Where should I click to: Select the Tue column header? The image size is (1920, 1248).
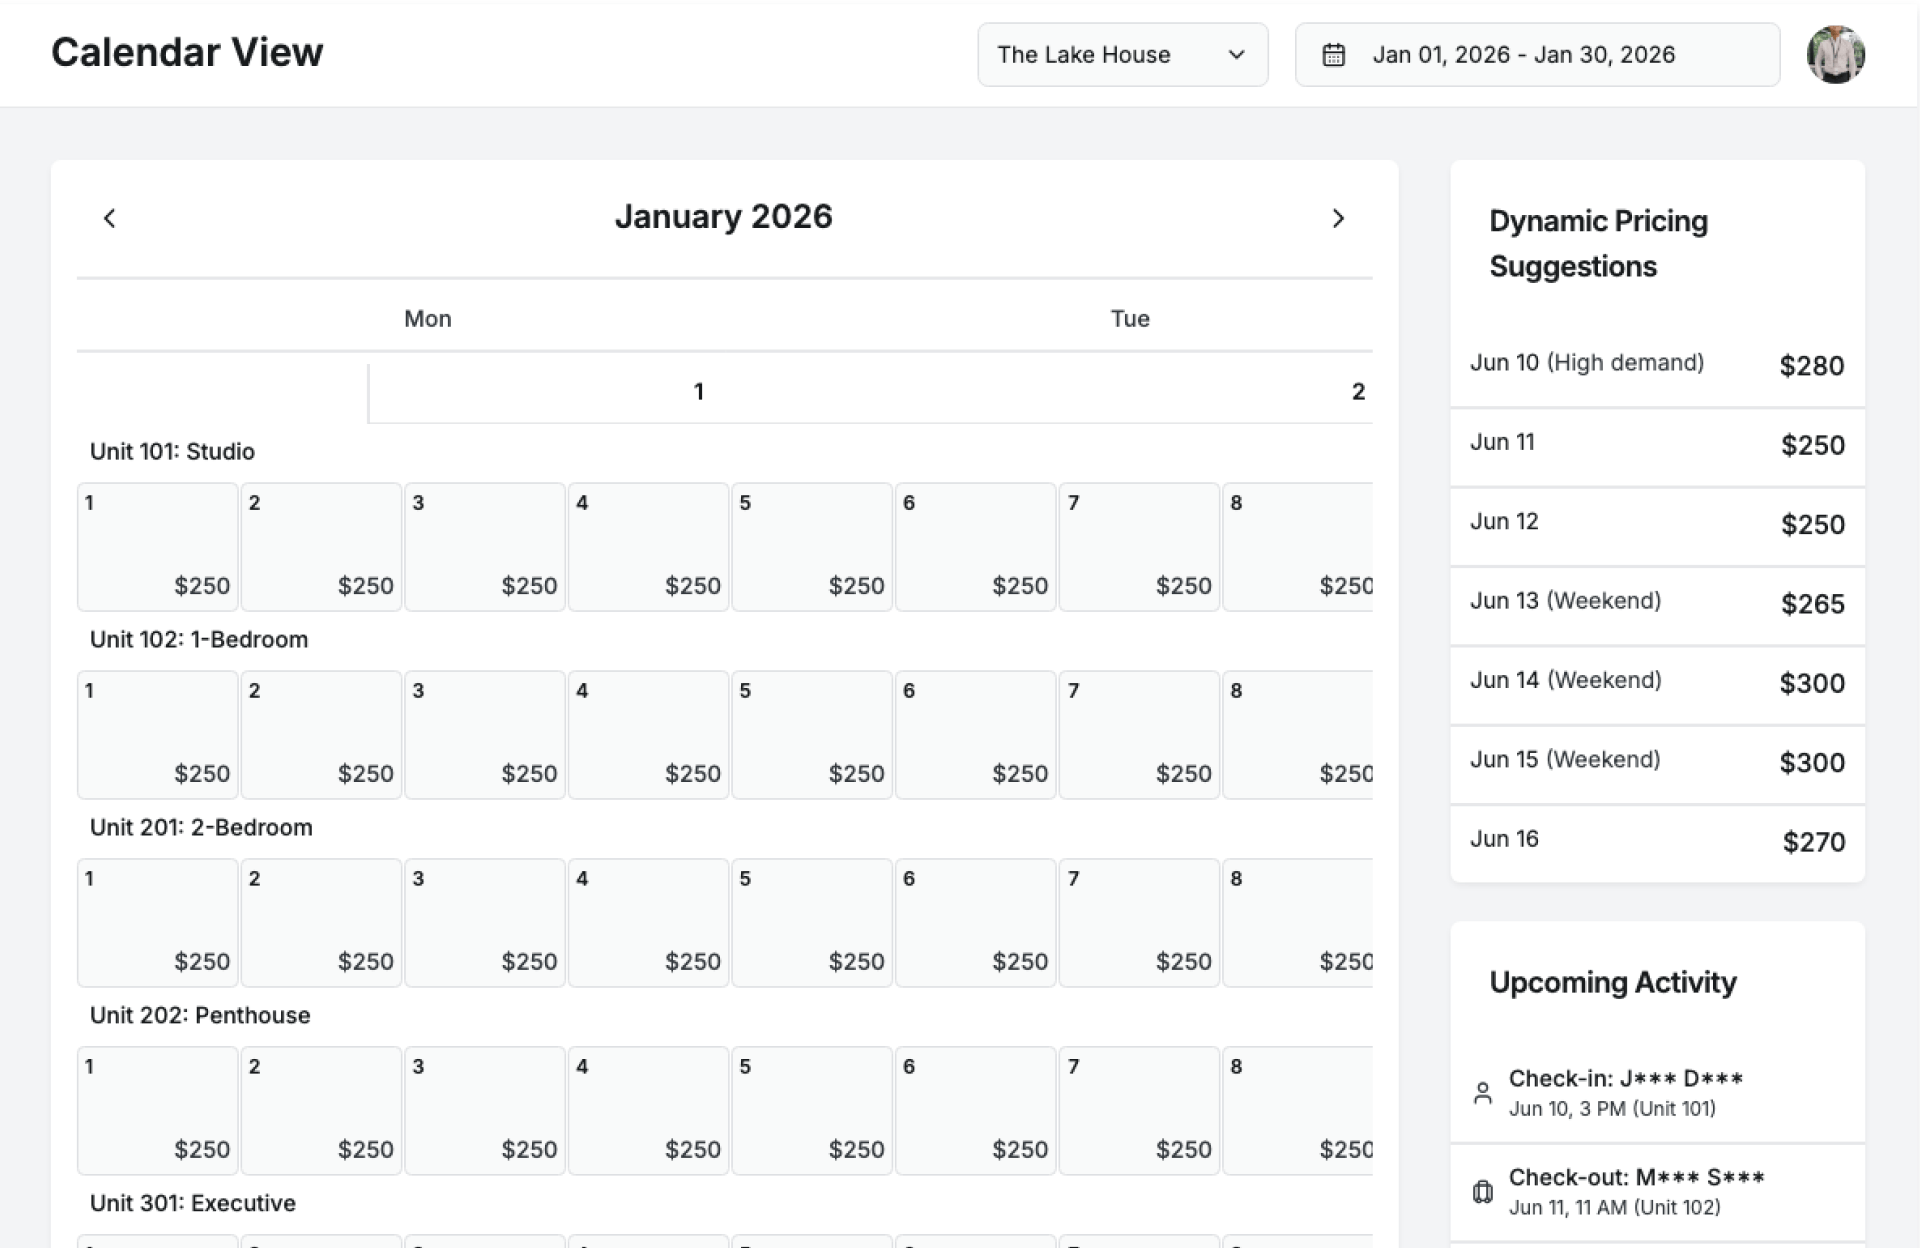pyautogui.click(x=1129, y=319)
